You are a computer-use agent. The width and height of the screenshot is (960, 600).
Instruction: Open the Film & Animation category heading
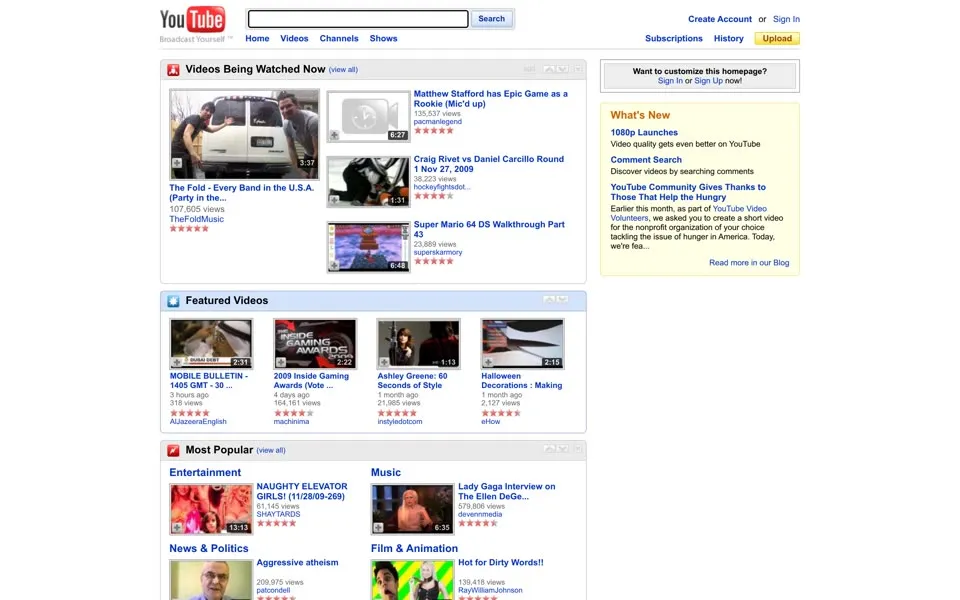[x=414, y=549]
